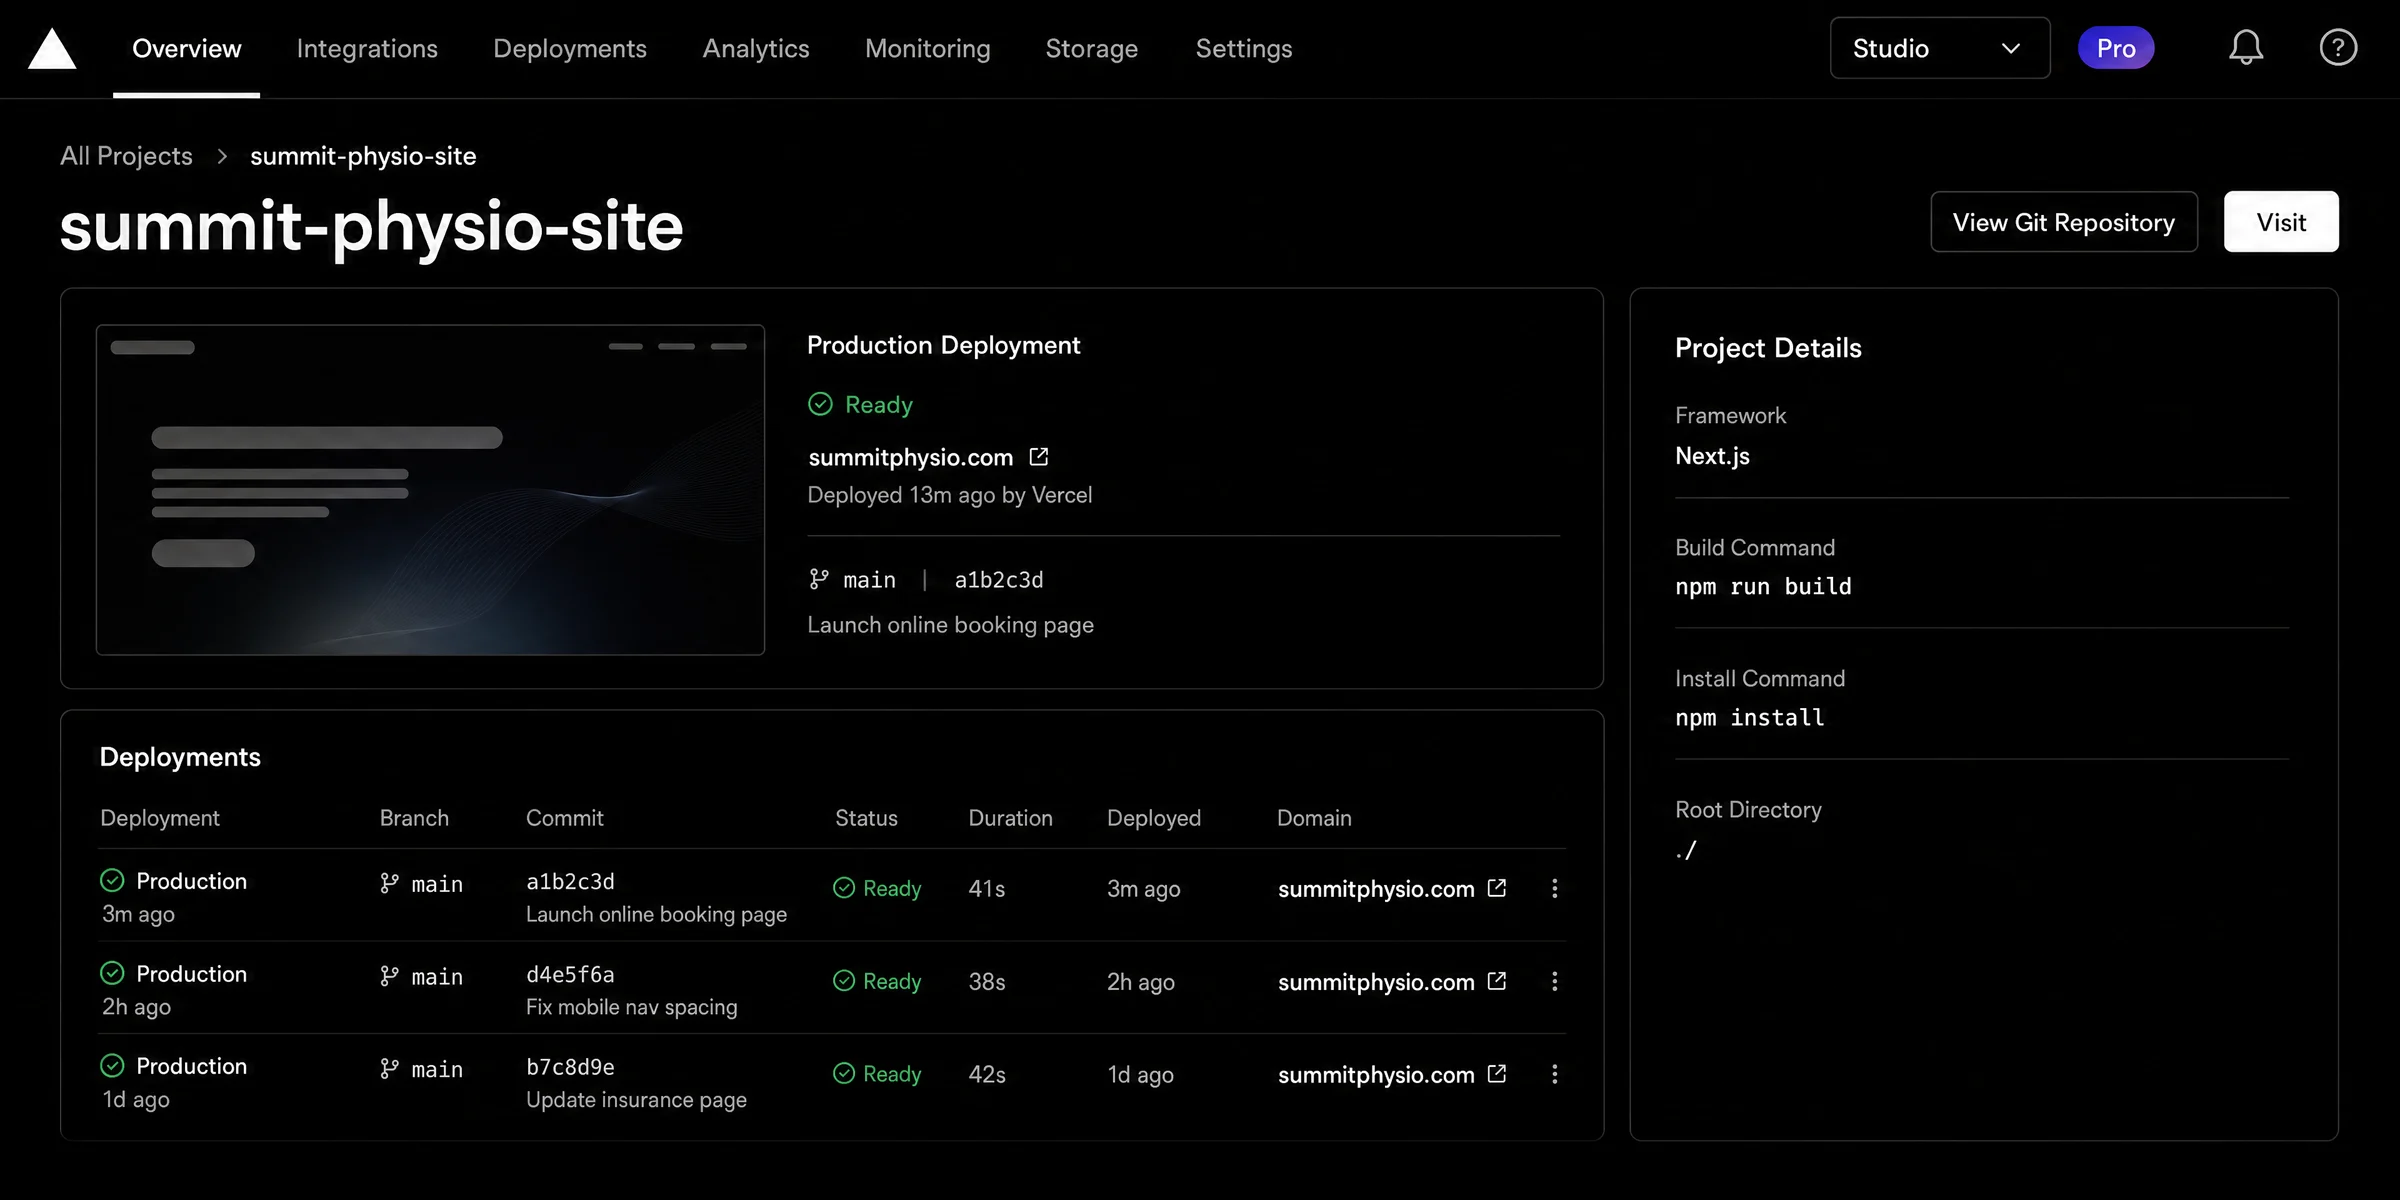Click the Duration column header
Viewport: 2400px width, 1200px height.
pyautogui.click(x=1010, y=818)
